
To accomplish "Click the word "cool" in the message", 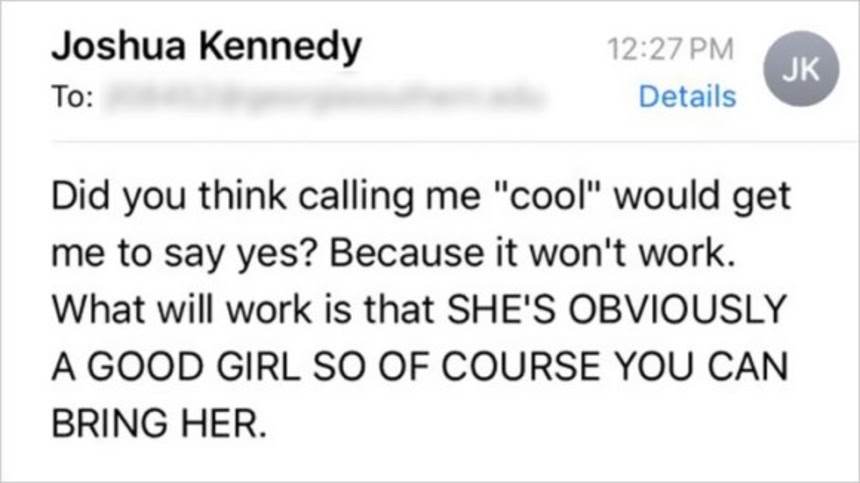I will coord(550,196).
